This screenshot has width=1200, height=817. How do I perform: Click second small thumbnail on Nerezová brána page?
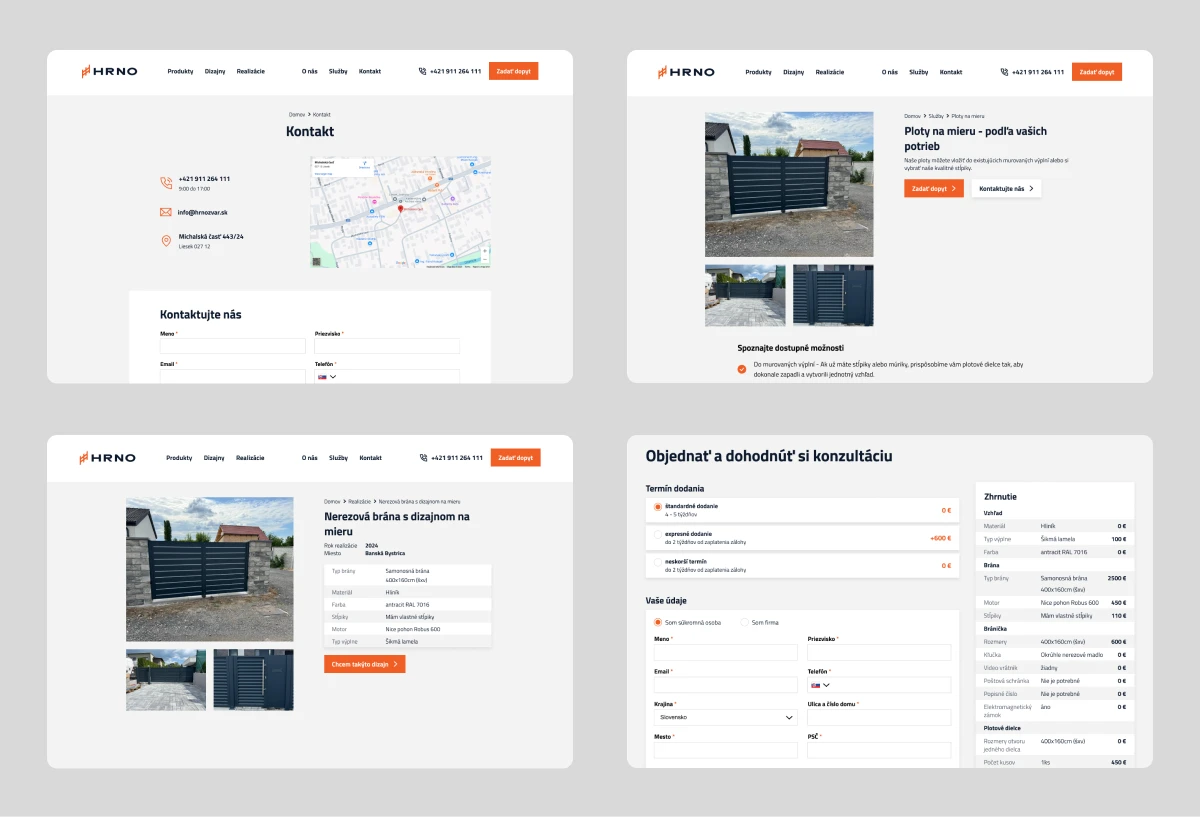(253, 680)
